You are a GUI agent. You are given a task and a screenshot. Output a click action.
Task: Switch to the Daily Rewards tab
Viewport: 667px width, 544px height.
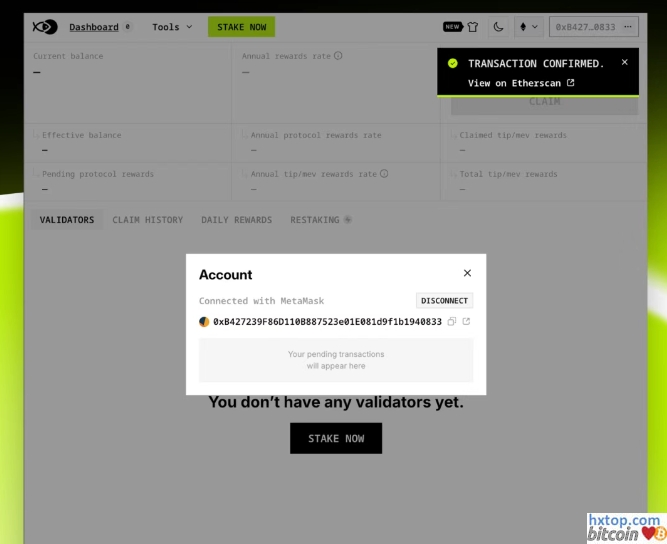pyautogui.click(x=236, y=220)
